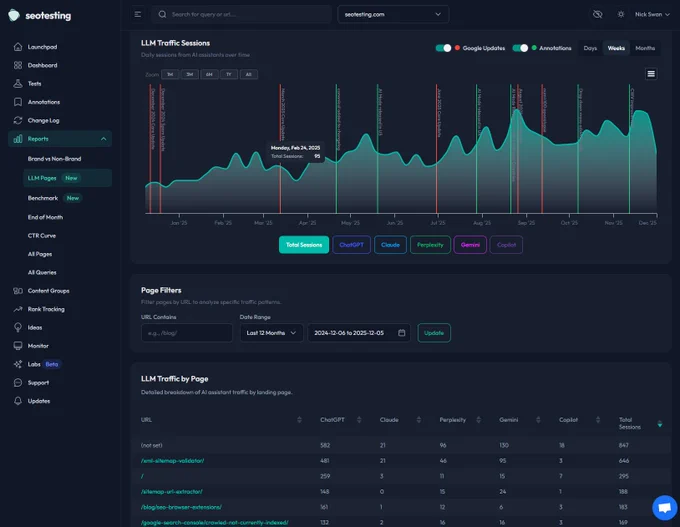
Task: Sort the URL column
Action: [299, 419]
